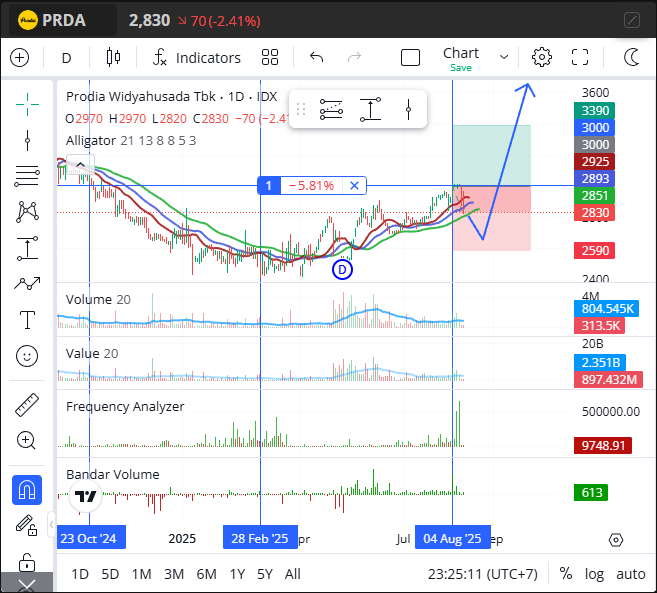This screenshot has width=657, height=593.
Task: Collapse the left drawing toolbar arrow
Action: [51, 524]
